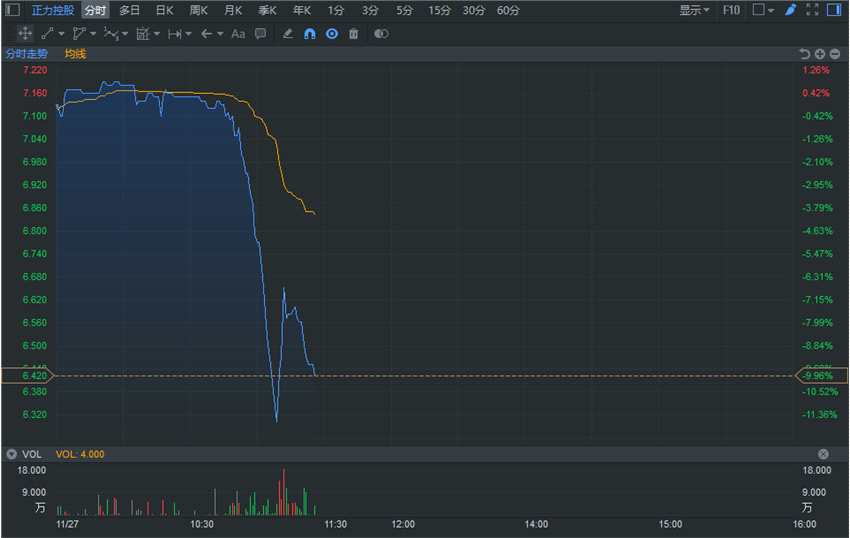The width and height of the screenshot is (850, 538).
Task: Close the VOL indicator panel
Action: 823,454
